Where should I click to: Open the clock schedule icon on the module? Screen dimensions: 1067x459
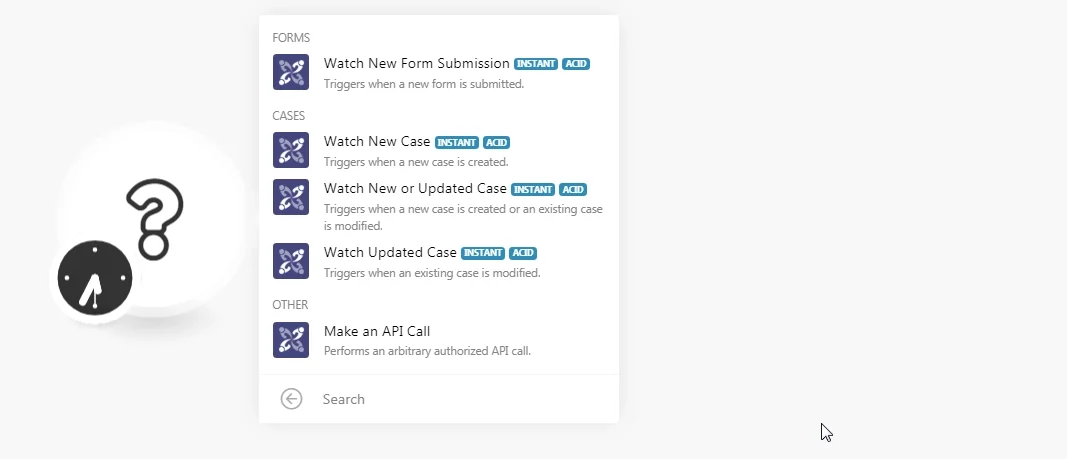point(95,277)
